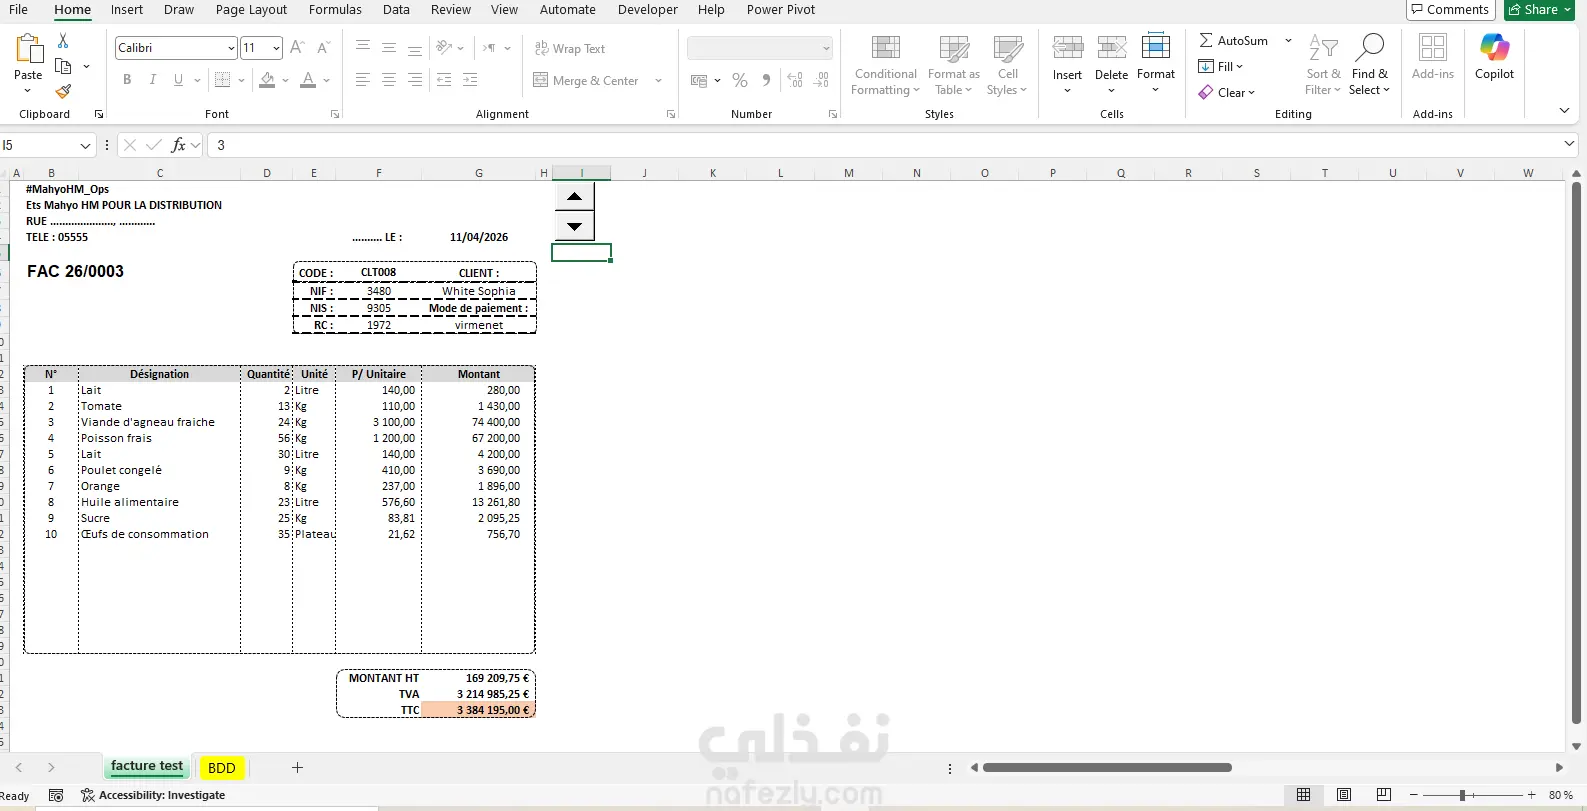Toggle Merge & Center
The width and height of the screenshot is (1587, 811).
click(587, 80)
